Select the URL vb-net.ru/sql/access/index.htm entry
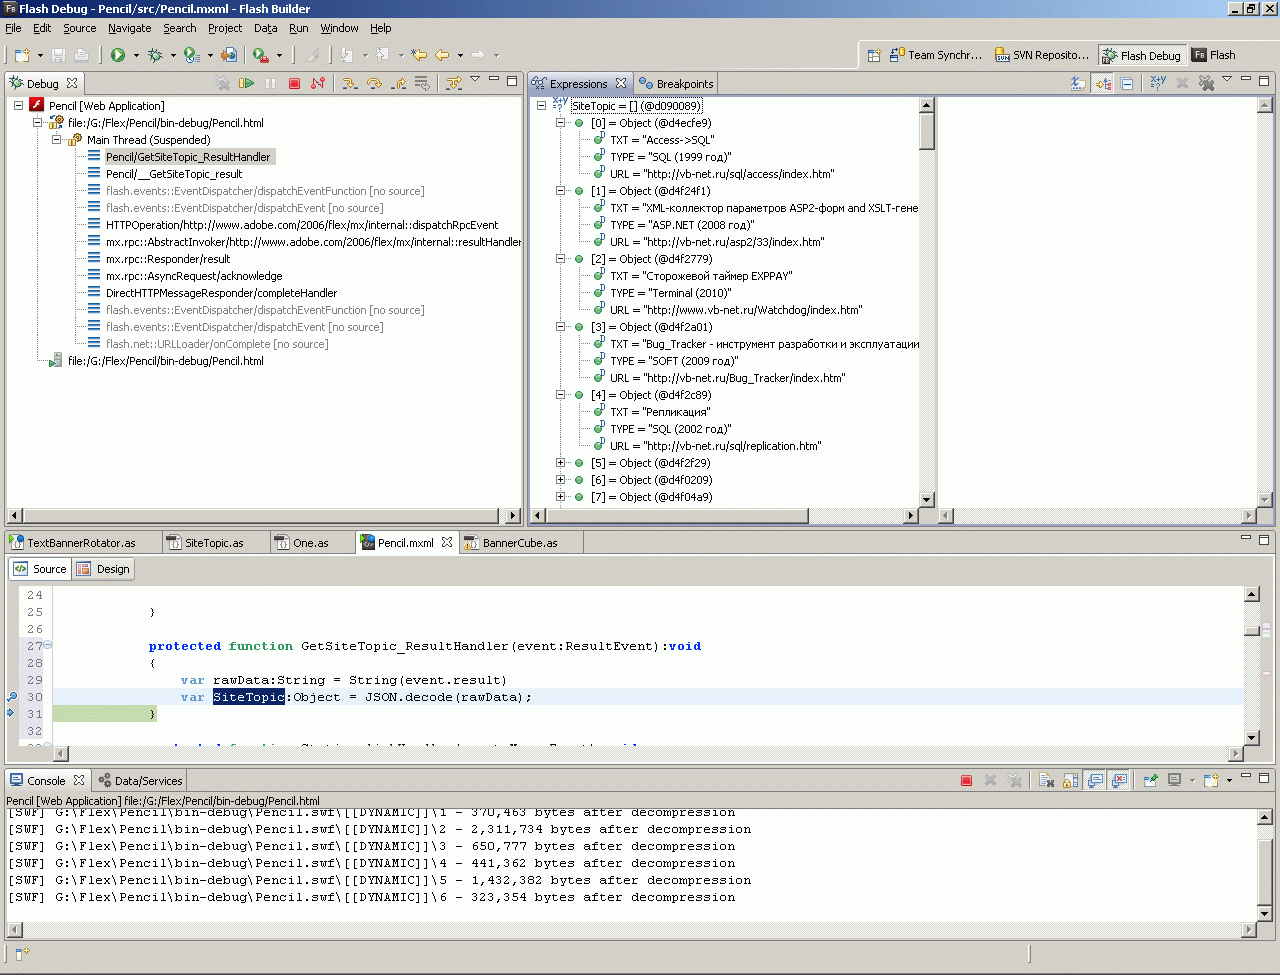 [x=722, y=173]
